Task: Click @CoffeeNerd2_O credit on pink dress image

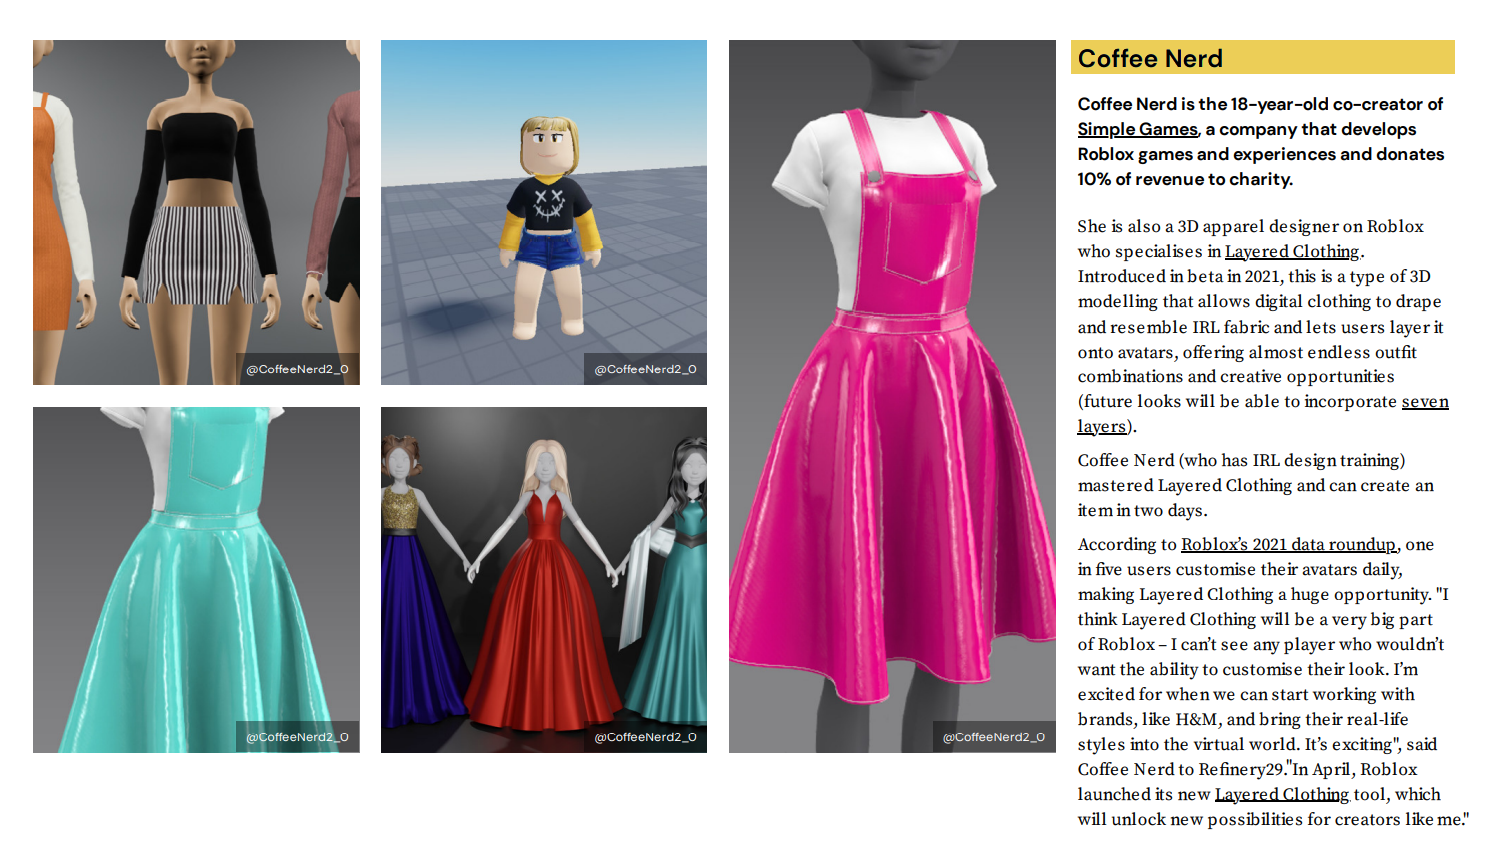Action: pos(994,737)
